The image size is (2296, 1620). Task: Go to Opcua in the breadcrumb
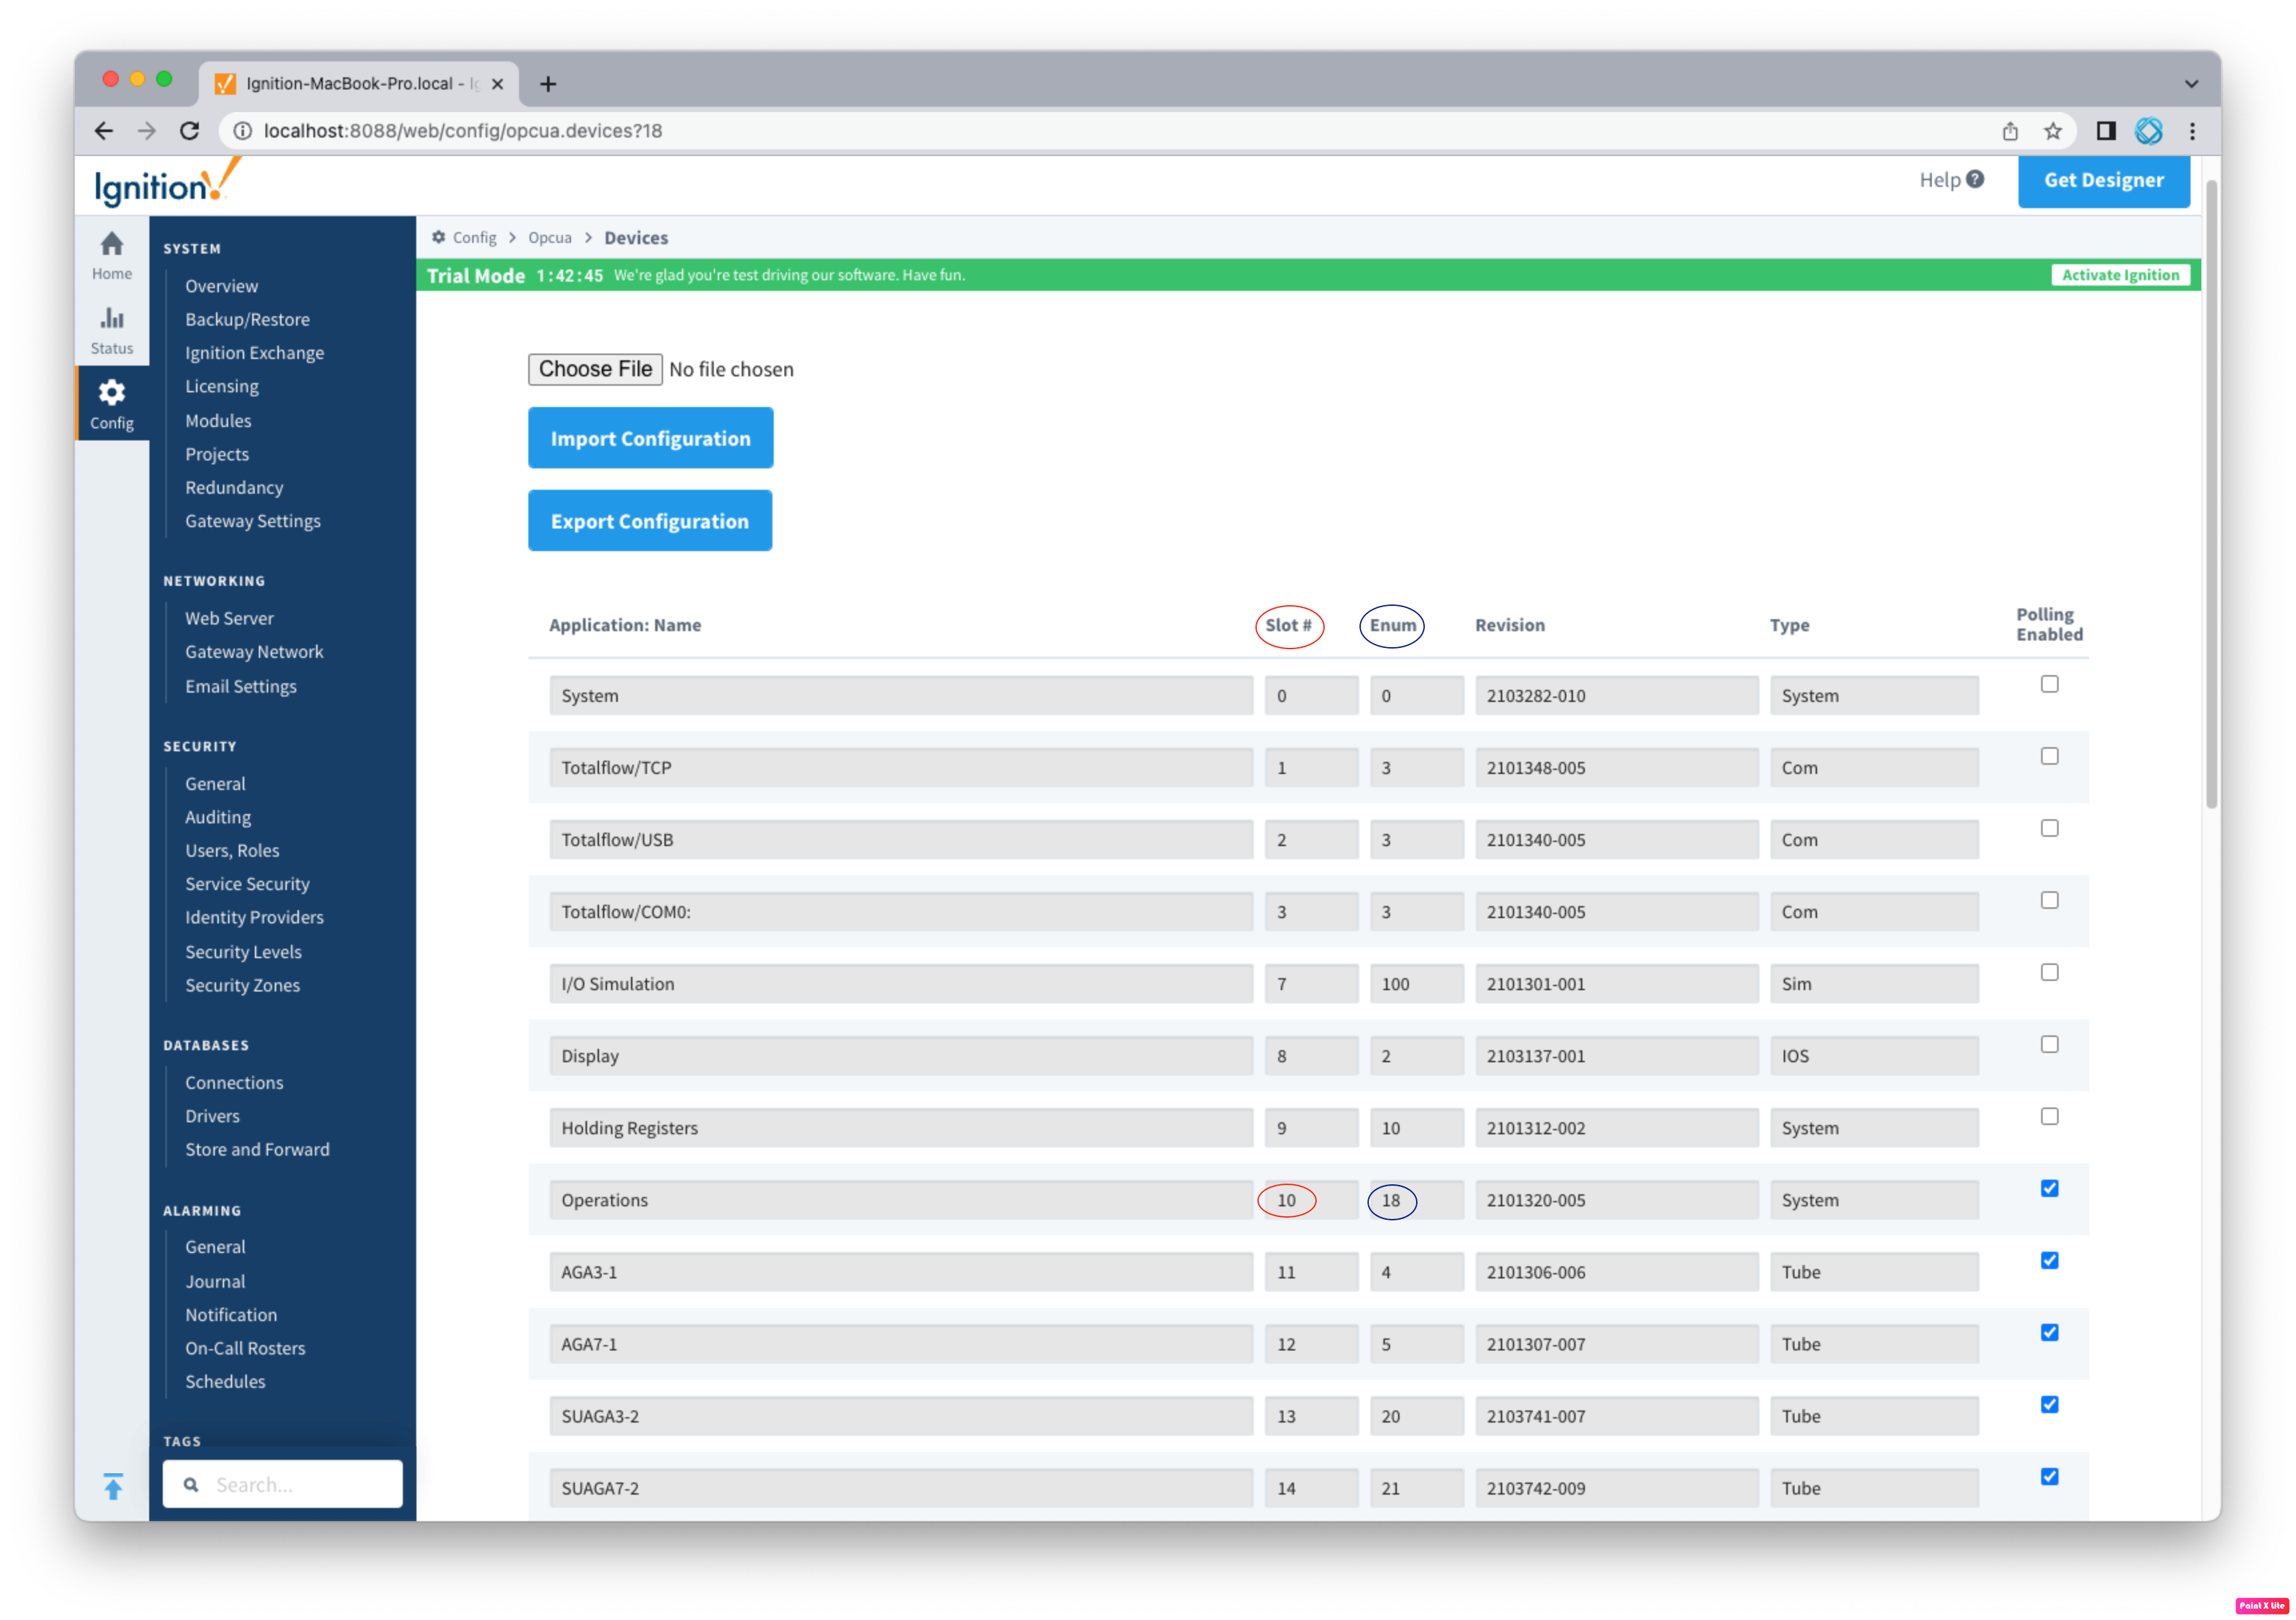tap(549, 238)
